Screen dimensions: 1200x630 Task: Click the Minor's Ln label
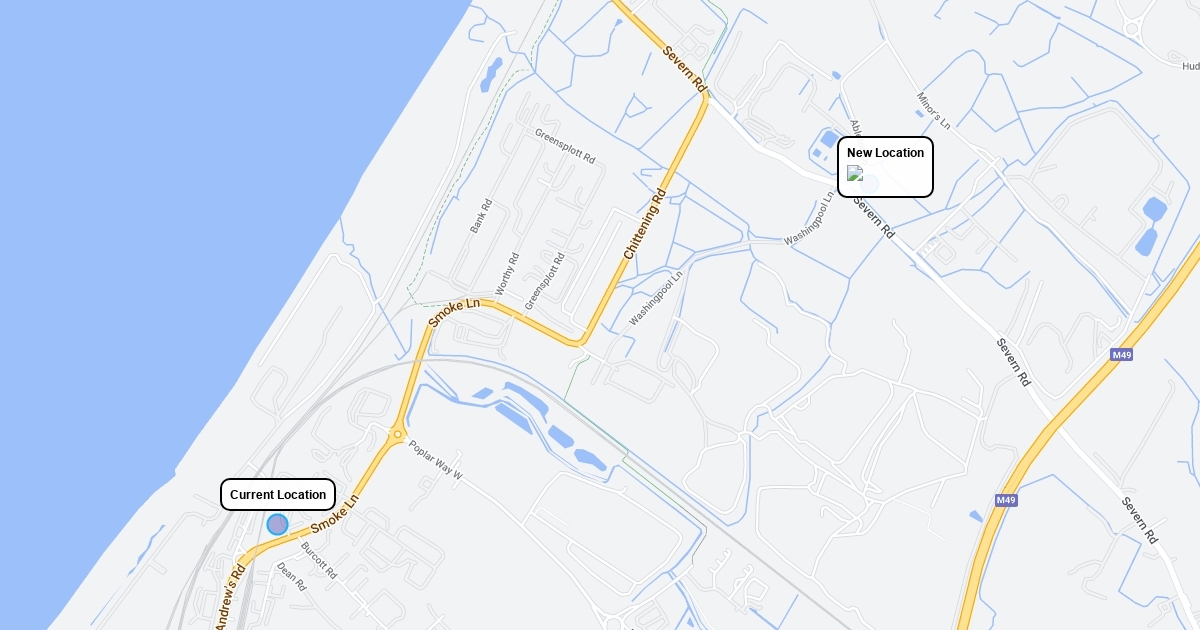click(x=933, y=110)
